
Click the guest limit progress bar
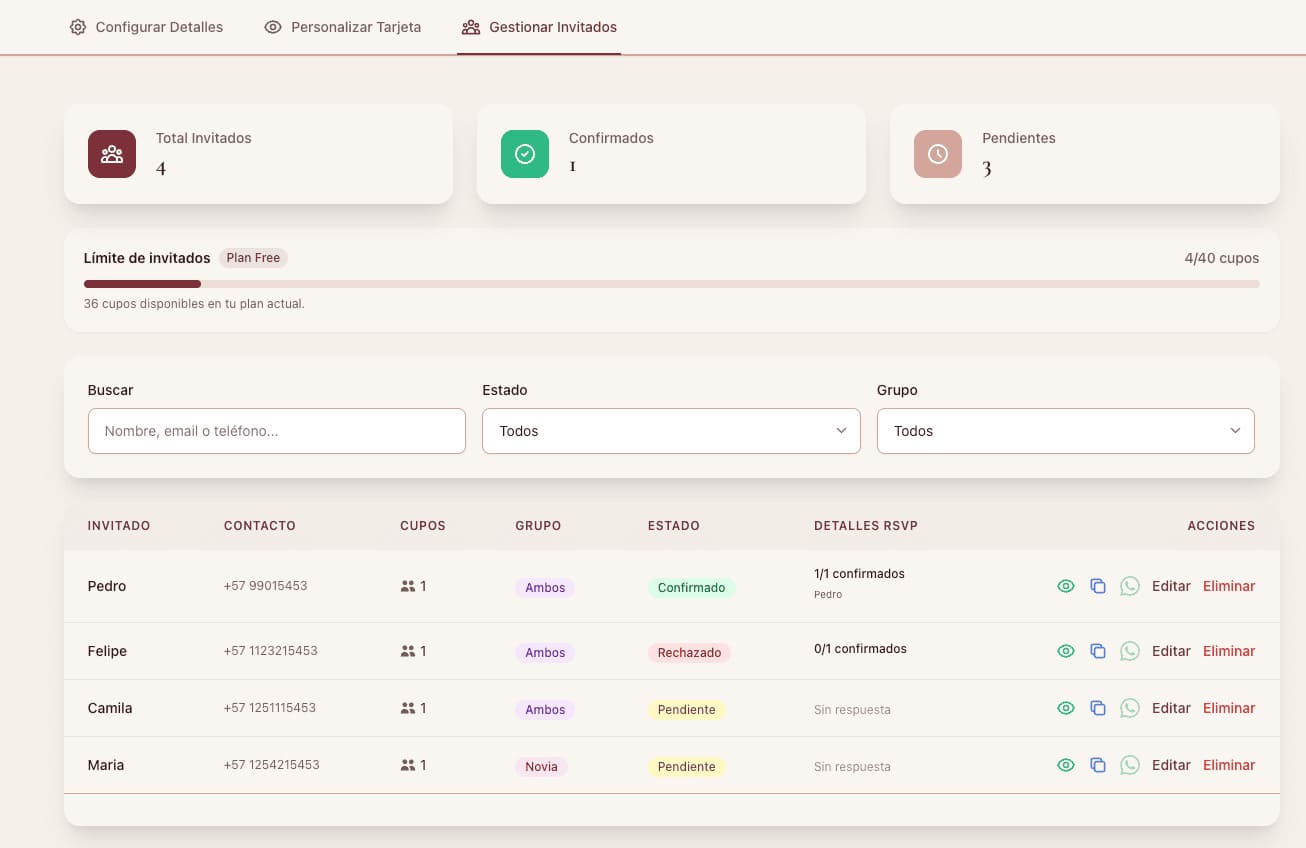(671, 284)
